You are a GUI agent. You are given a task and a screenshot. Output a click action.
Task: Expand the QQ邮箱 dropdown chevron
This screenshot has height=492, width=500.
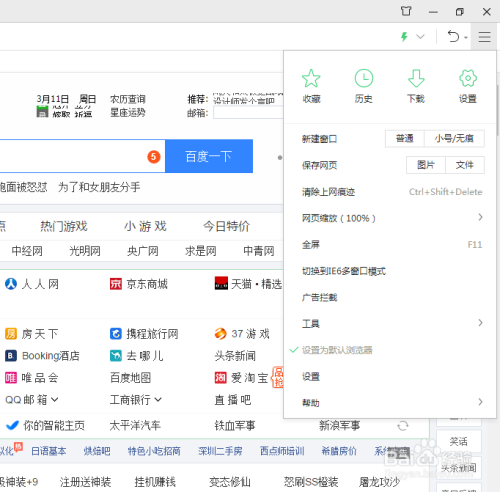(x=55, y=399)
